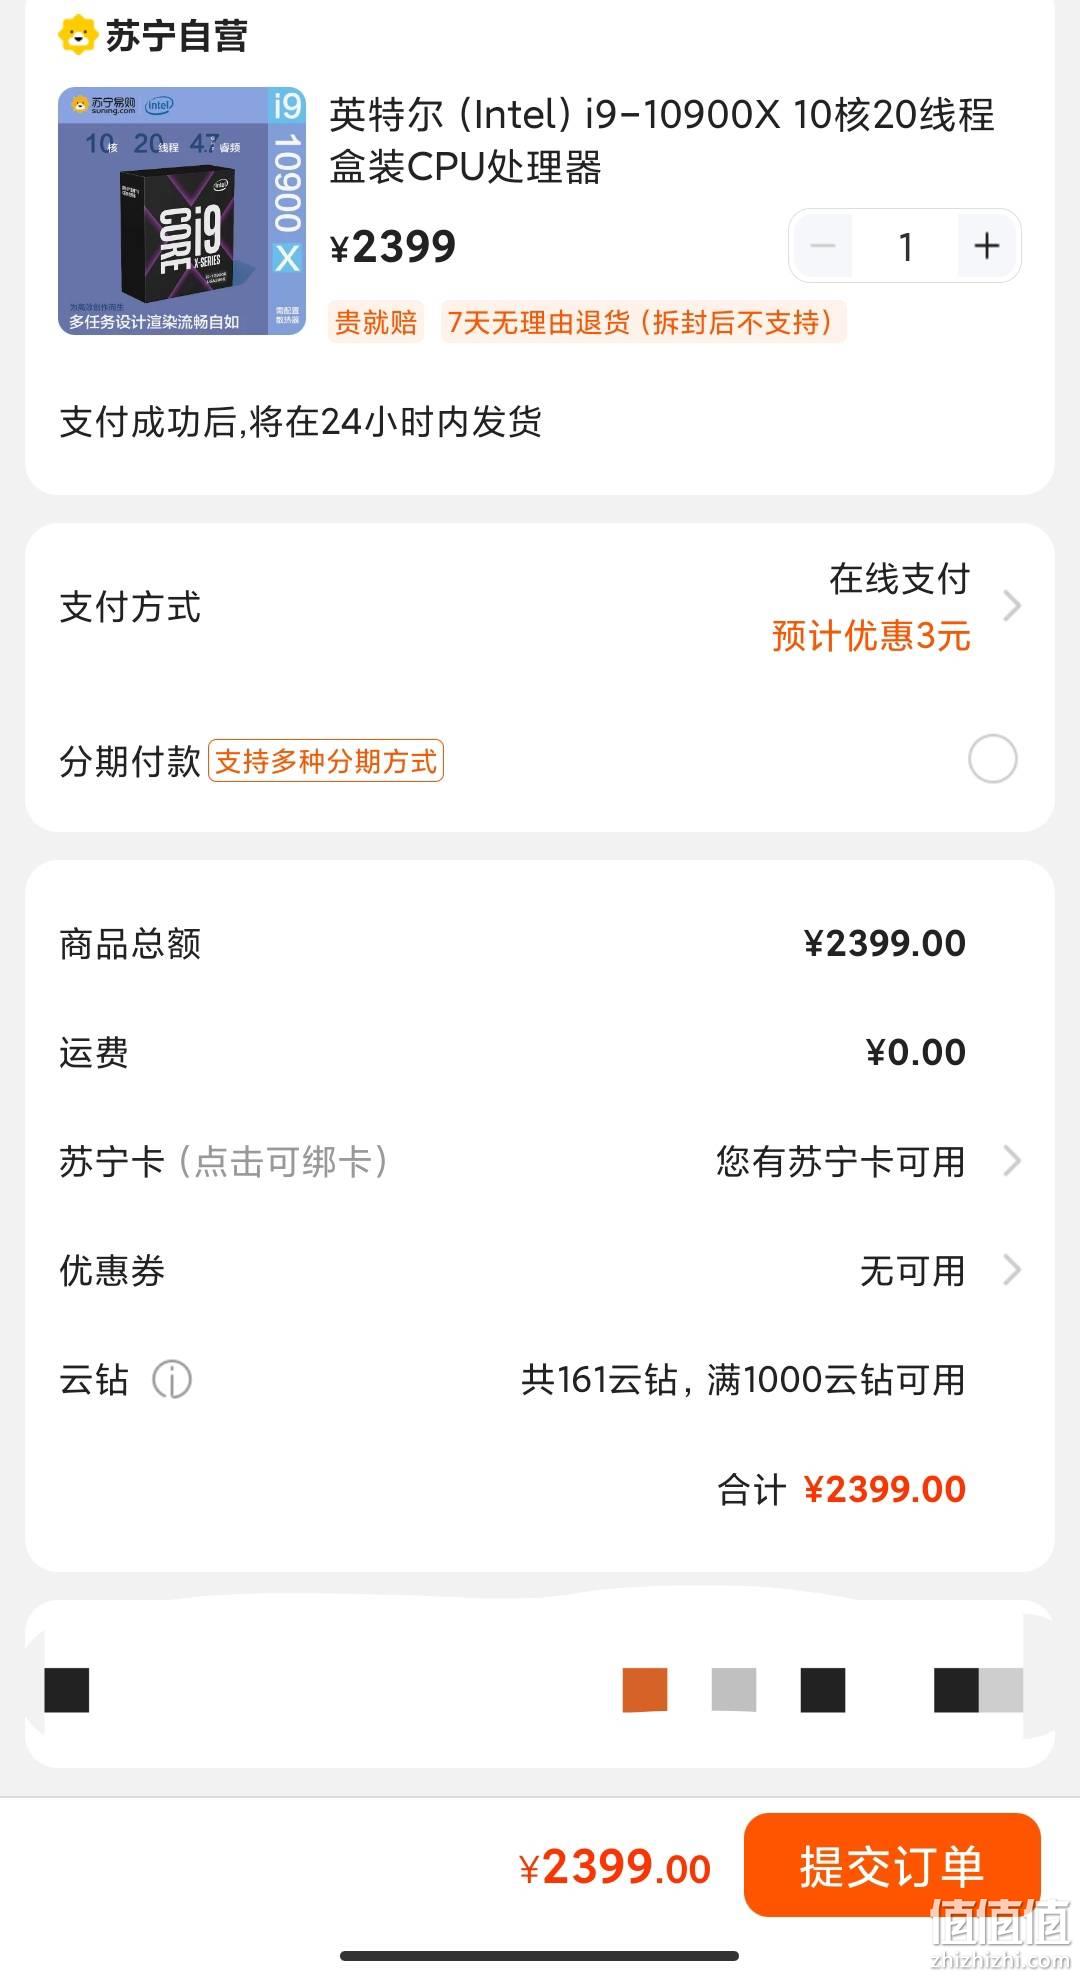Expand the 苏宁卡 row chevron
This screenshot has height=1978, width=1080.
(1012, 1161)
